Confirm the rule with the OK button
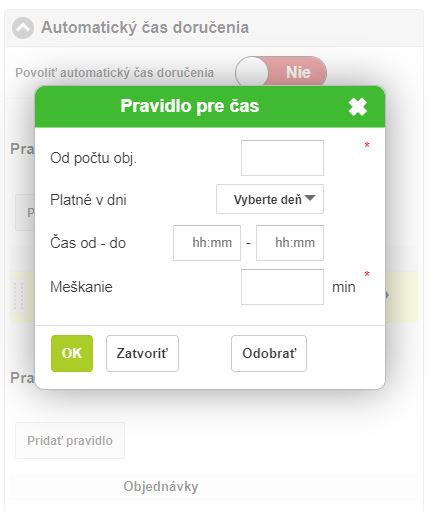 click(72, 353)
